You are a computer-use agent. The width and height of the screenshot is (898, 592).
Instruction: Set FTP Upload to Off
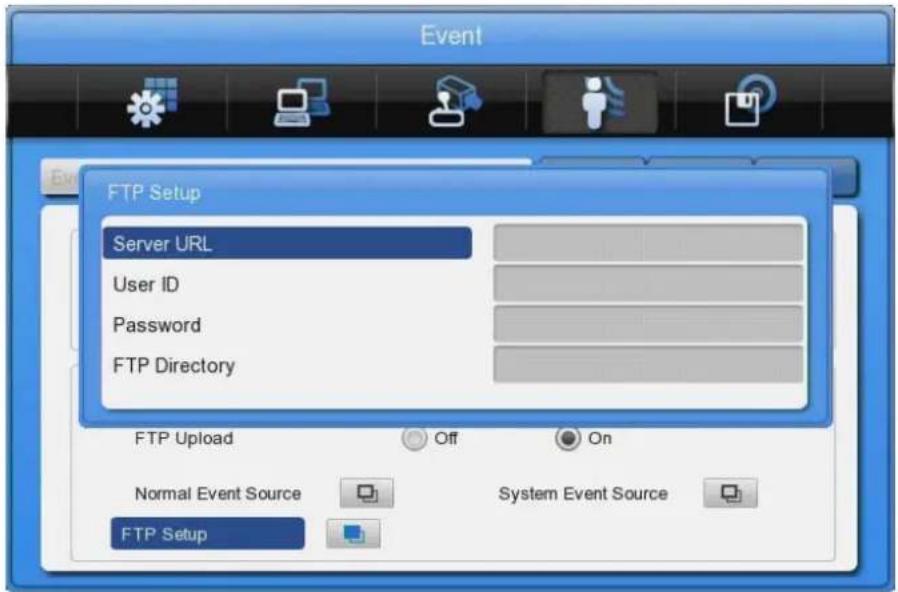[414, 439]
